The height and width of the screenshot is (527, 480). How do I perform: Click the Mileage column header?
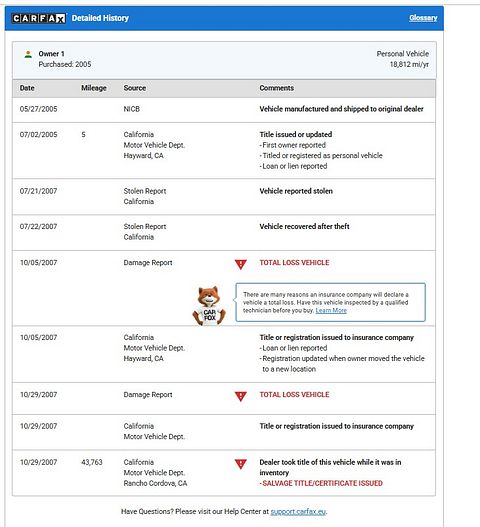(94, 88)
